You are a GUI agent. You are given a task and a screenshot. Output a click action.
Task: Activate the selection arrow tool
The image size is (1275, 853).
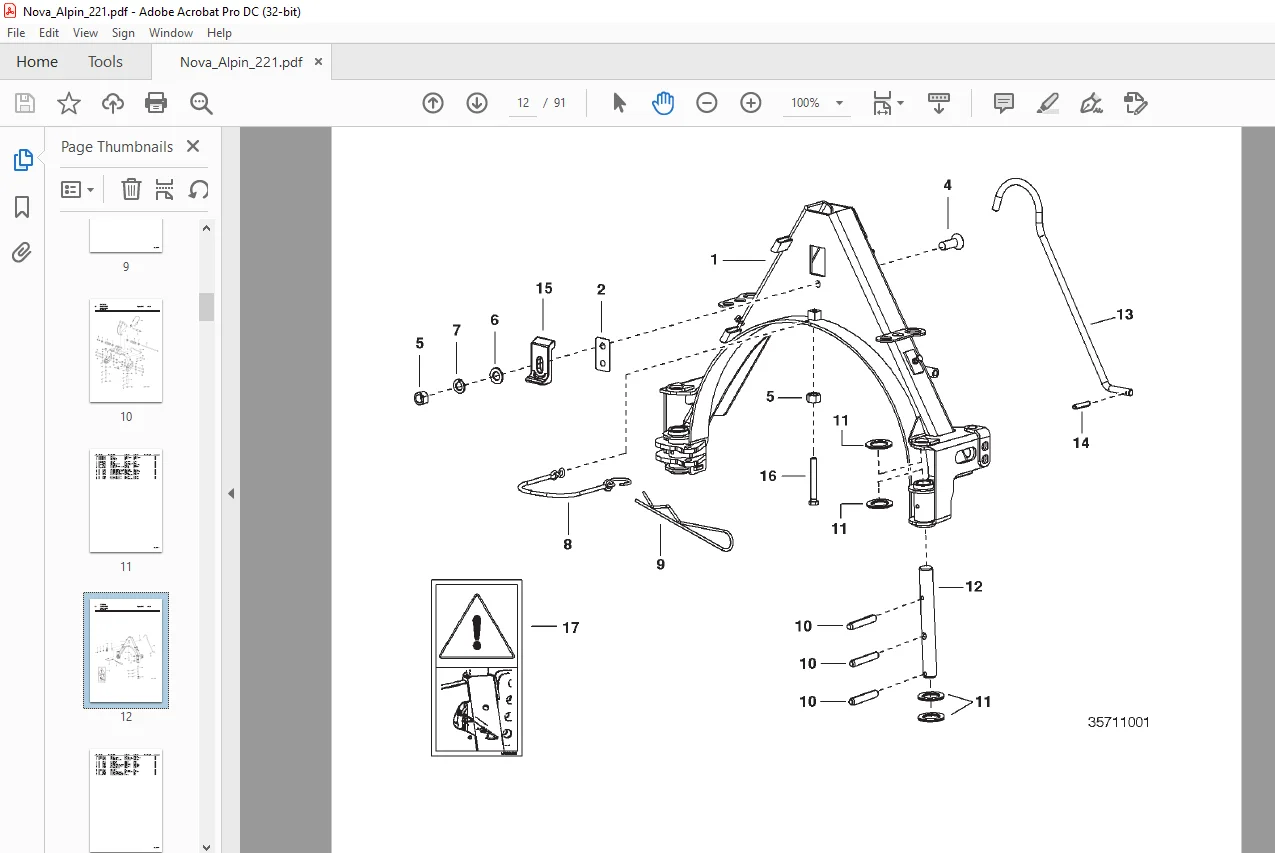(x=619, y=103)
